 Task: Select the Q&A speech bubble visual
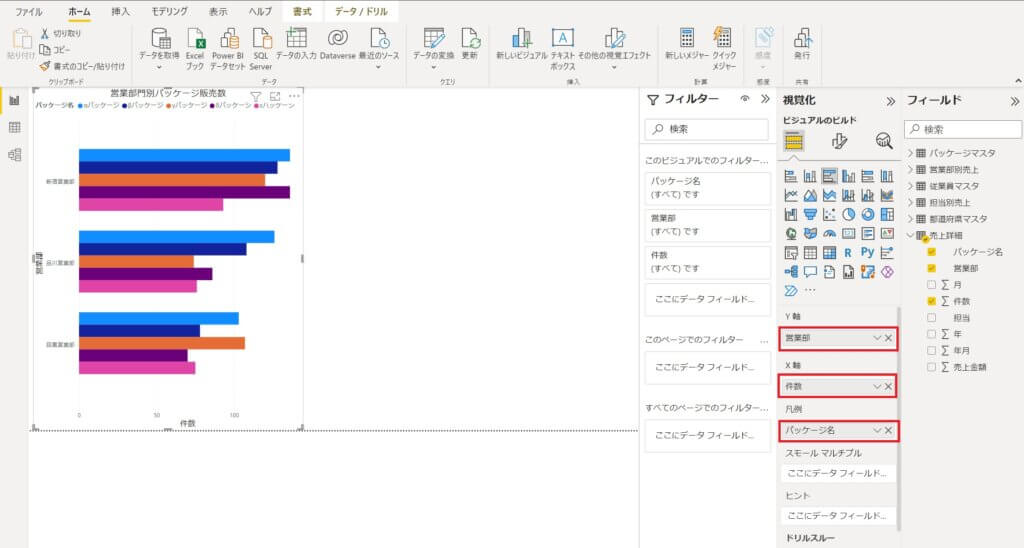click(x=810, y=272)
